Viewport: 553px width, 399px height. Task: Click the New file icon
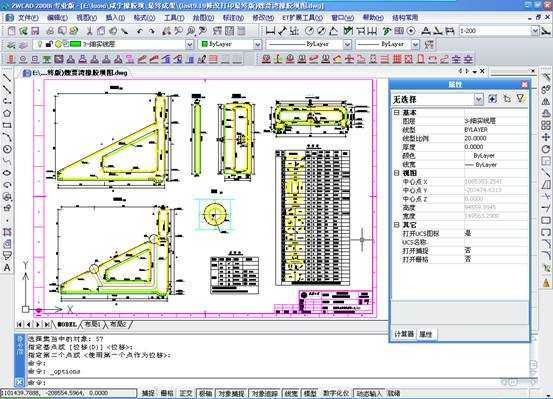pos(12,31)
